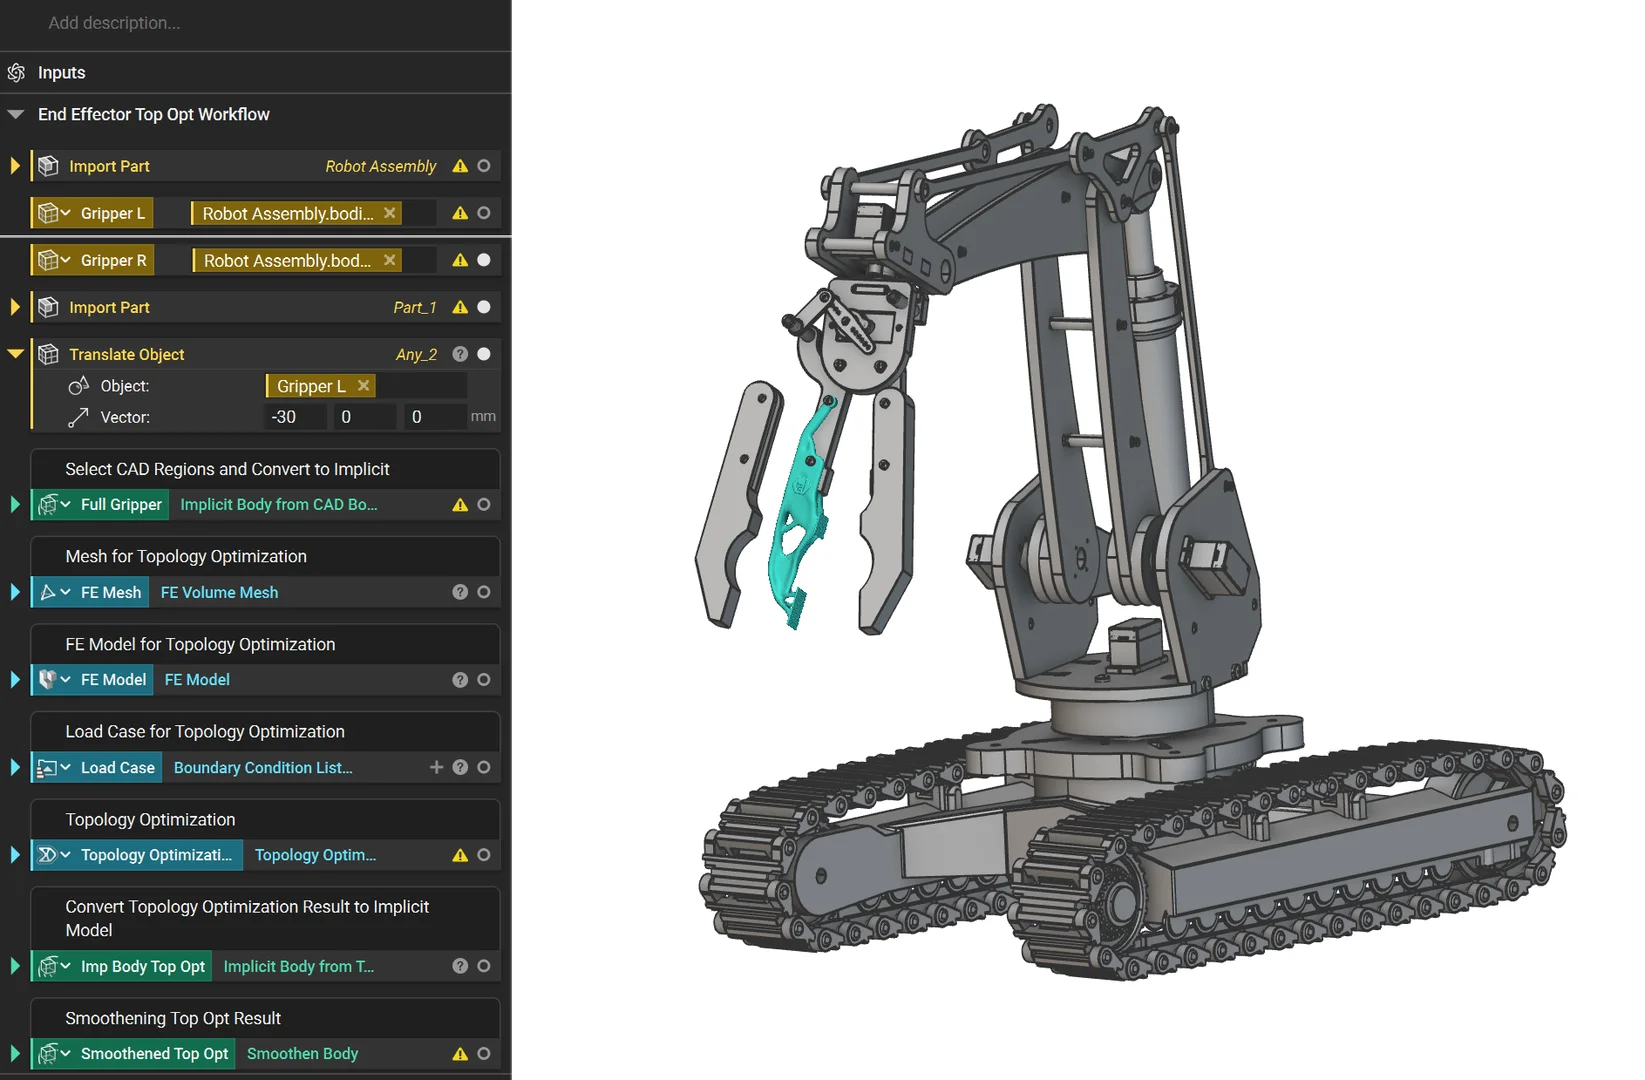
Task: Click the Object input icon
Action: (78, 386)
